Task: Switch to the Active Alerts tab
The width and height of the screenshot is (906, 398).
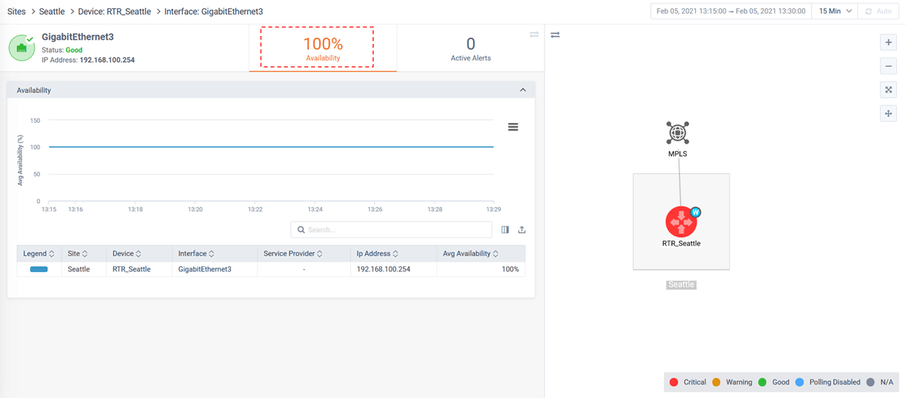Action: point(470,49)
